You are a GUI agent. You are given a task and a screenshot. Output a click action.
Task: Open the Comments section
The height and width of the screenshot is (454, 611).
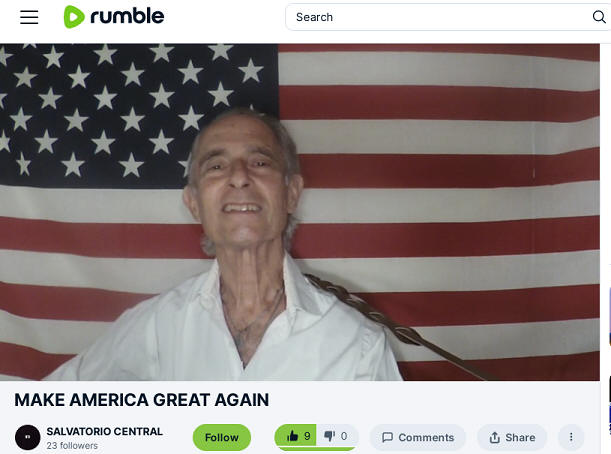[x=417, y=437]
